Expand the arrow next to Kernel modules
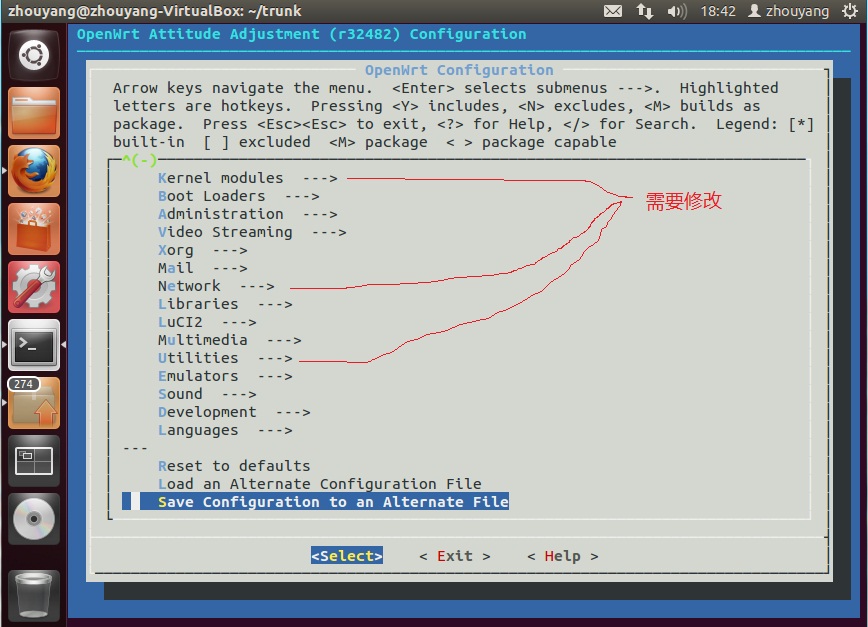This screenshot has width=868, height=627. (x=320, y=178)
